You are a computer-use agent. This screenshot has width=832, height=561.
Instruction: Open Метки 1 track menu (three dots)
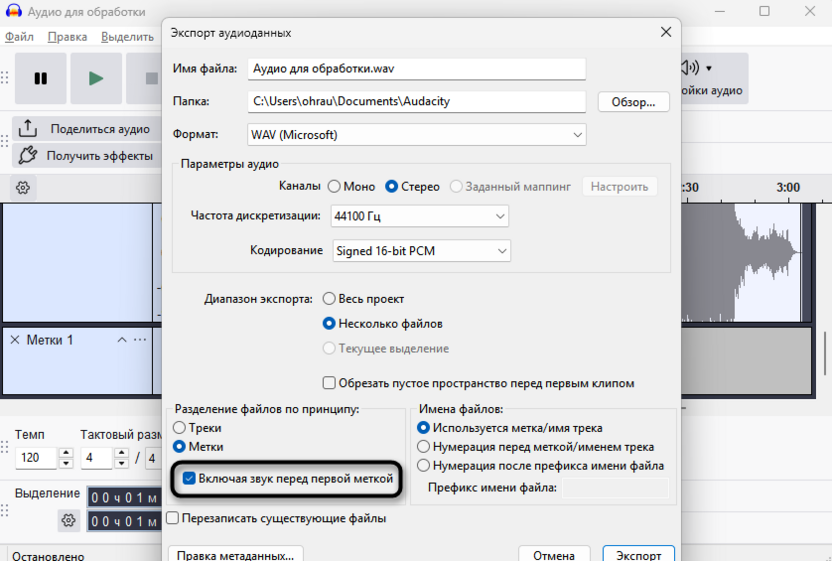(140, 340)
